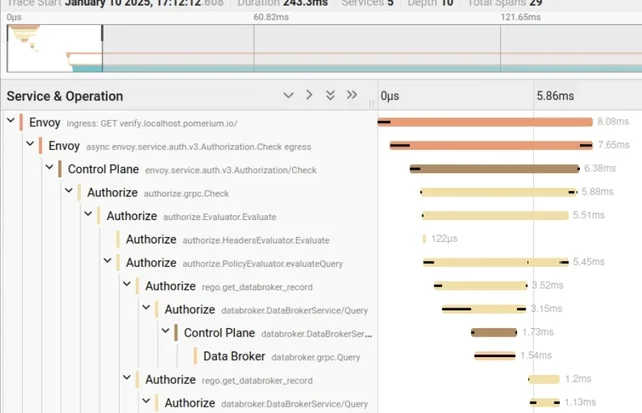Viewport: 642px width, 413px height.
Task: Collapse the last Authorize DataBrokerService/Query span
Action: point(146,401)
